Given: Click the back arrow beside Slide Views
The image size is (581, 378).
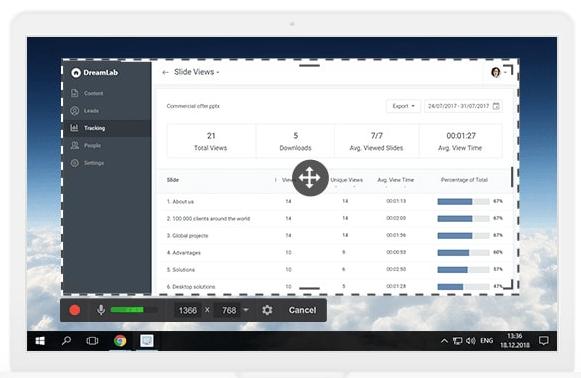Looking at the screenshot, I should 165,72.
